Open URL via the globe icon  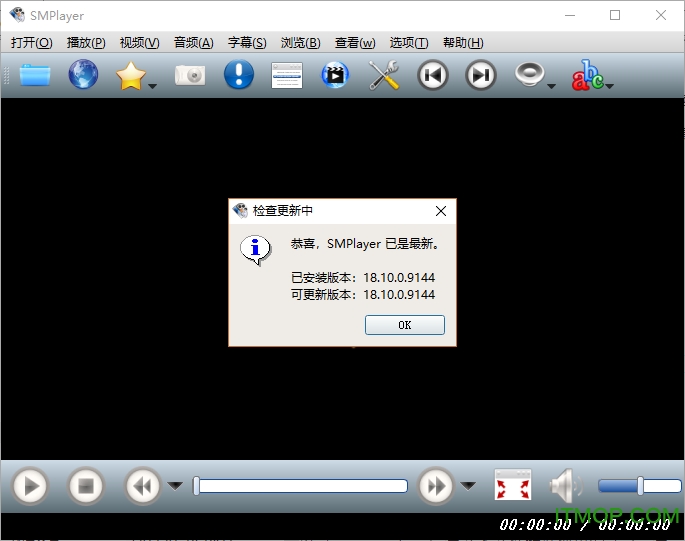tap(83, 74)
